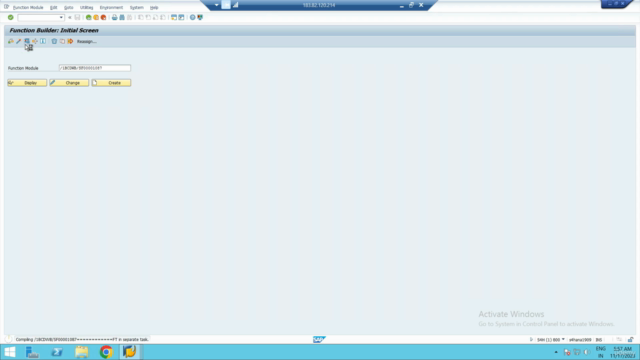Click the Create button

click(x=111, y=83)
